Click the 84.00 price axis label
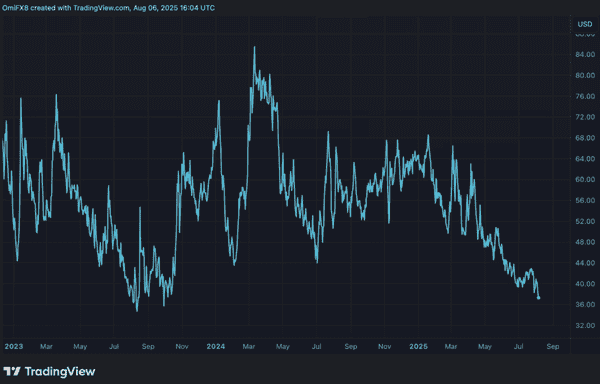Image resolution: width=600 pixels, height=384 pixels. [585, 55]
